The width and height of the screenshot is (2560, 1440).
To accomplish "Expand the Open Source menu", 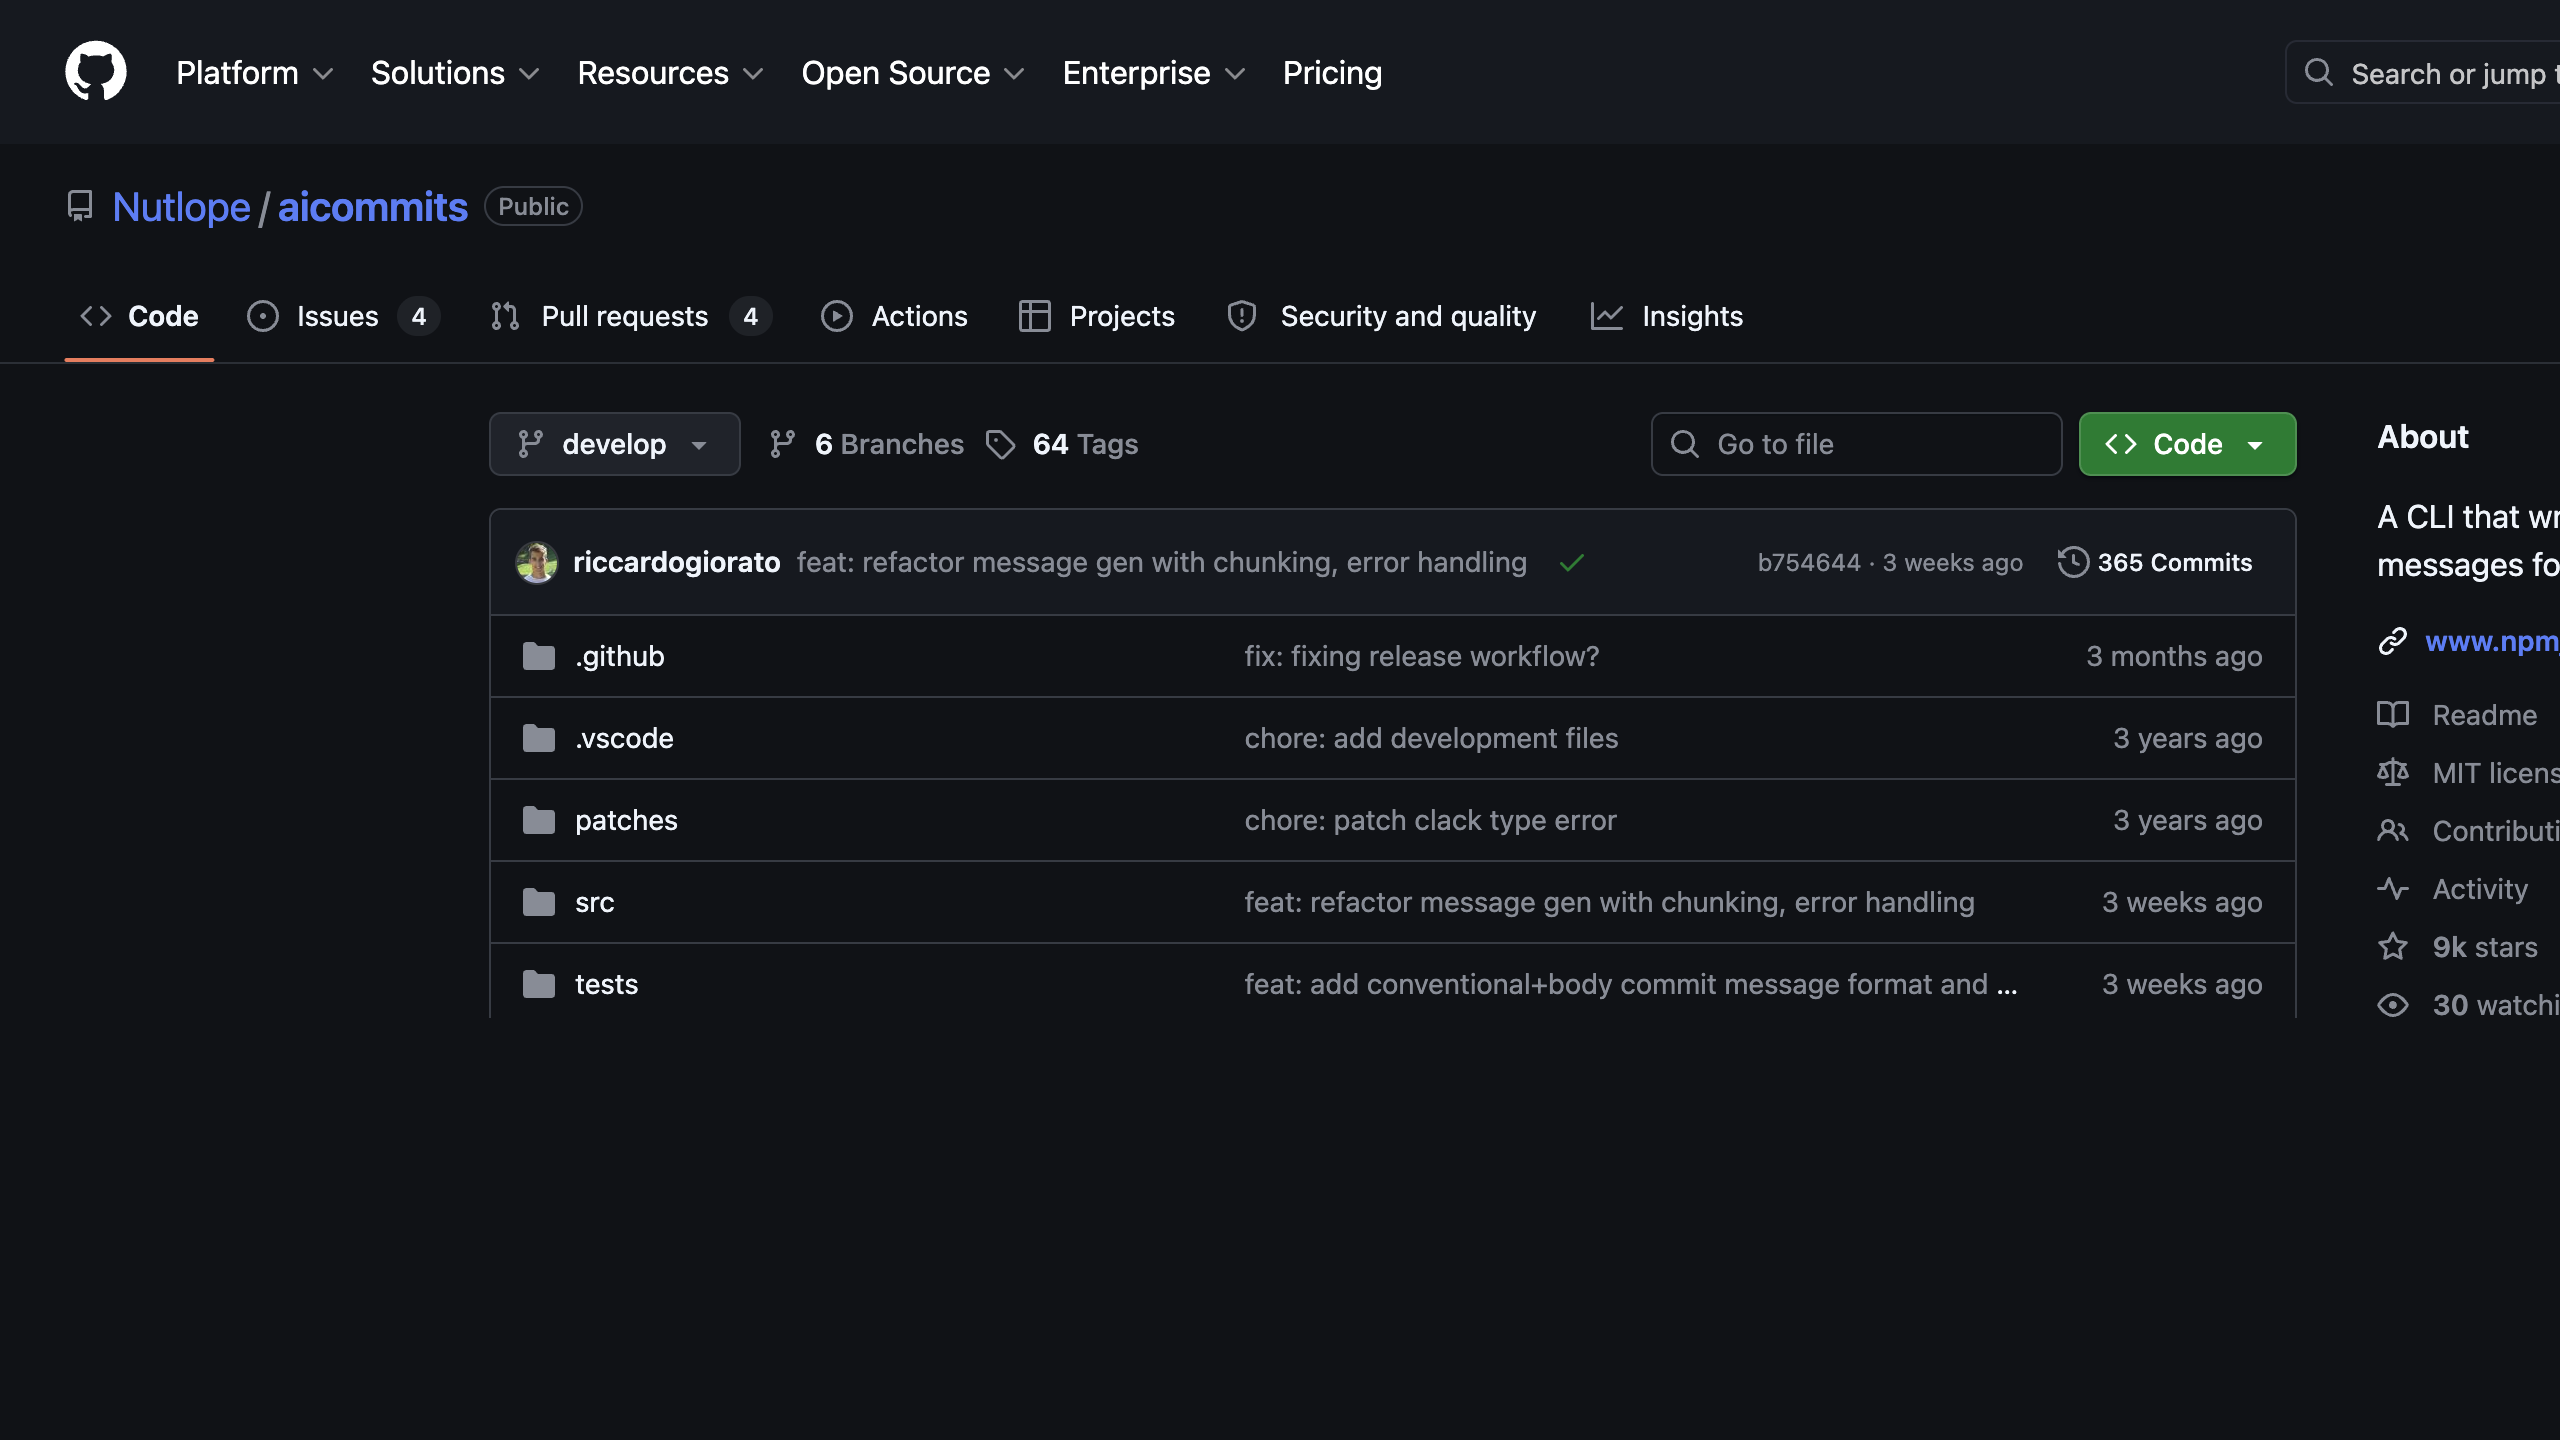I will 913,73.
